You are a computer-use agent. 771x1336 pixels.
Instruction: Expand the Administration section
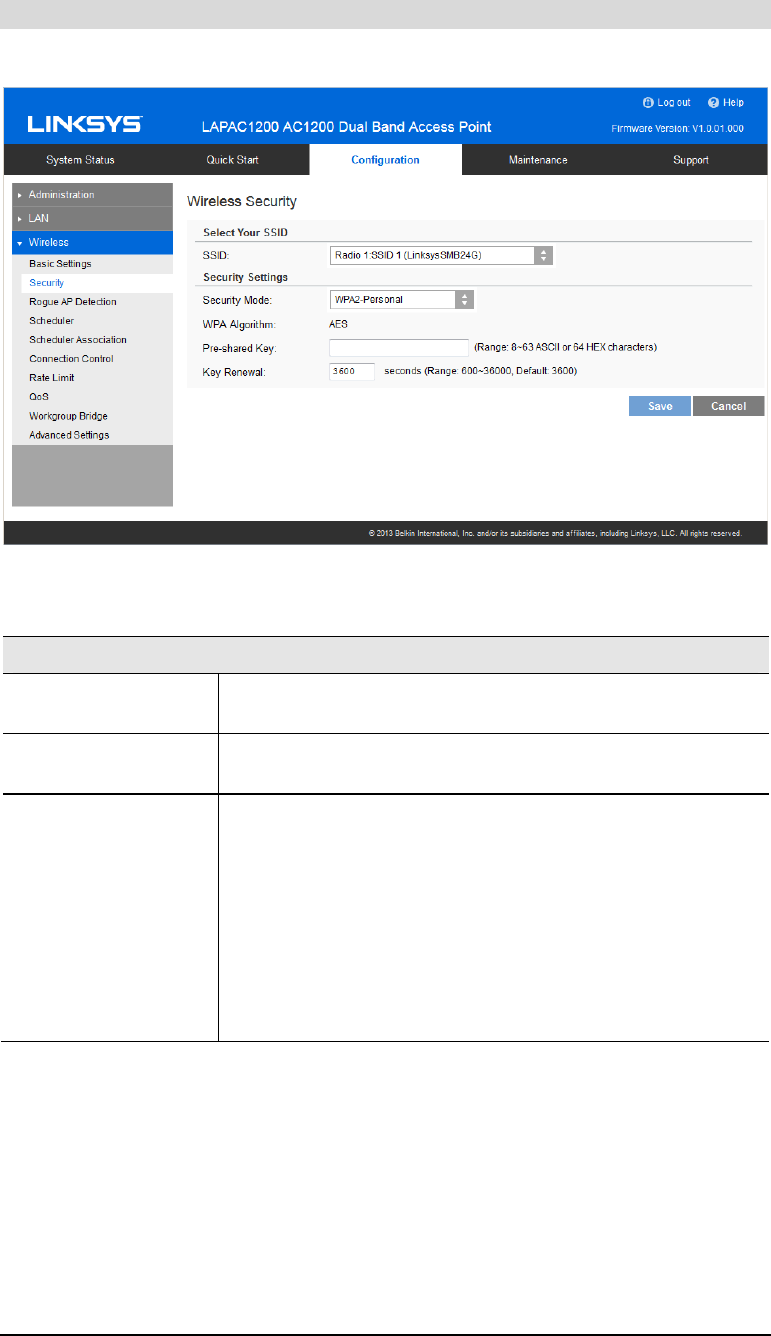coord(92,195)
